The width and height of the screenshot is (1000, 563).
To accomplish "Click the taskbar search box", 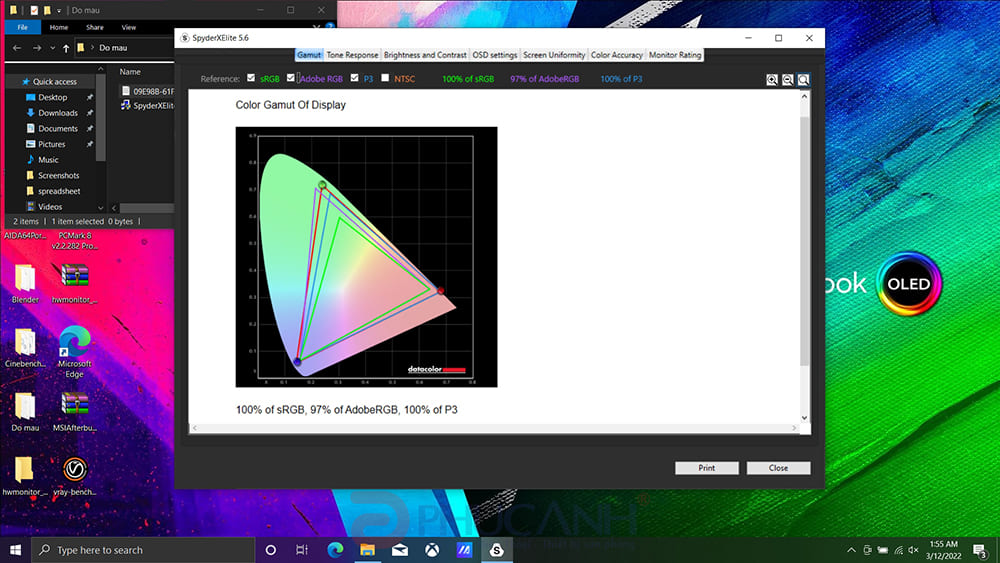I will click(x=143, y=550).
